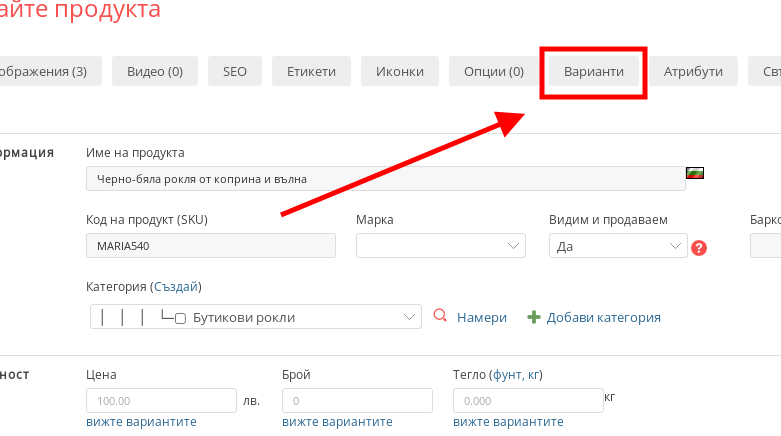Select the SEO tab

pyautogui.click(x=235, y=71)
